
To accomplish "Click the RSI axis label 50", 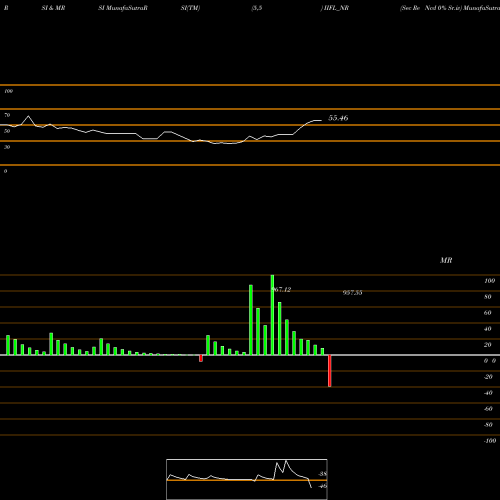I will (7, 131).
